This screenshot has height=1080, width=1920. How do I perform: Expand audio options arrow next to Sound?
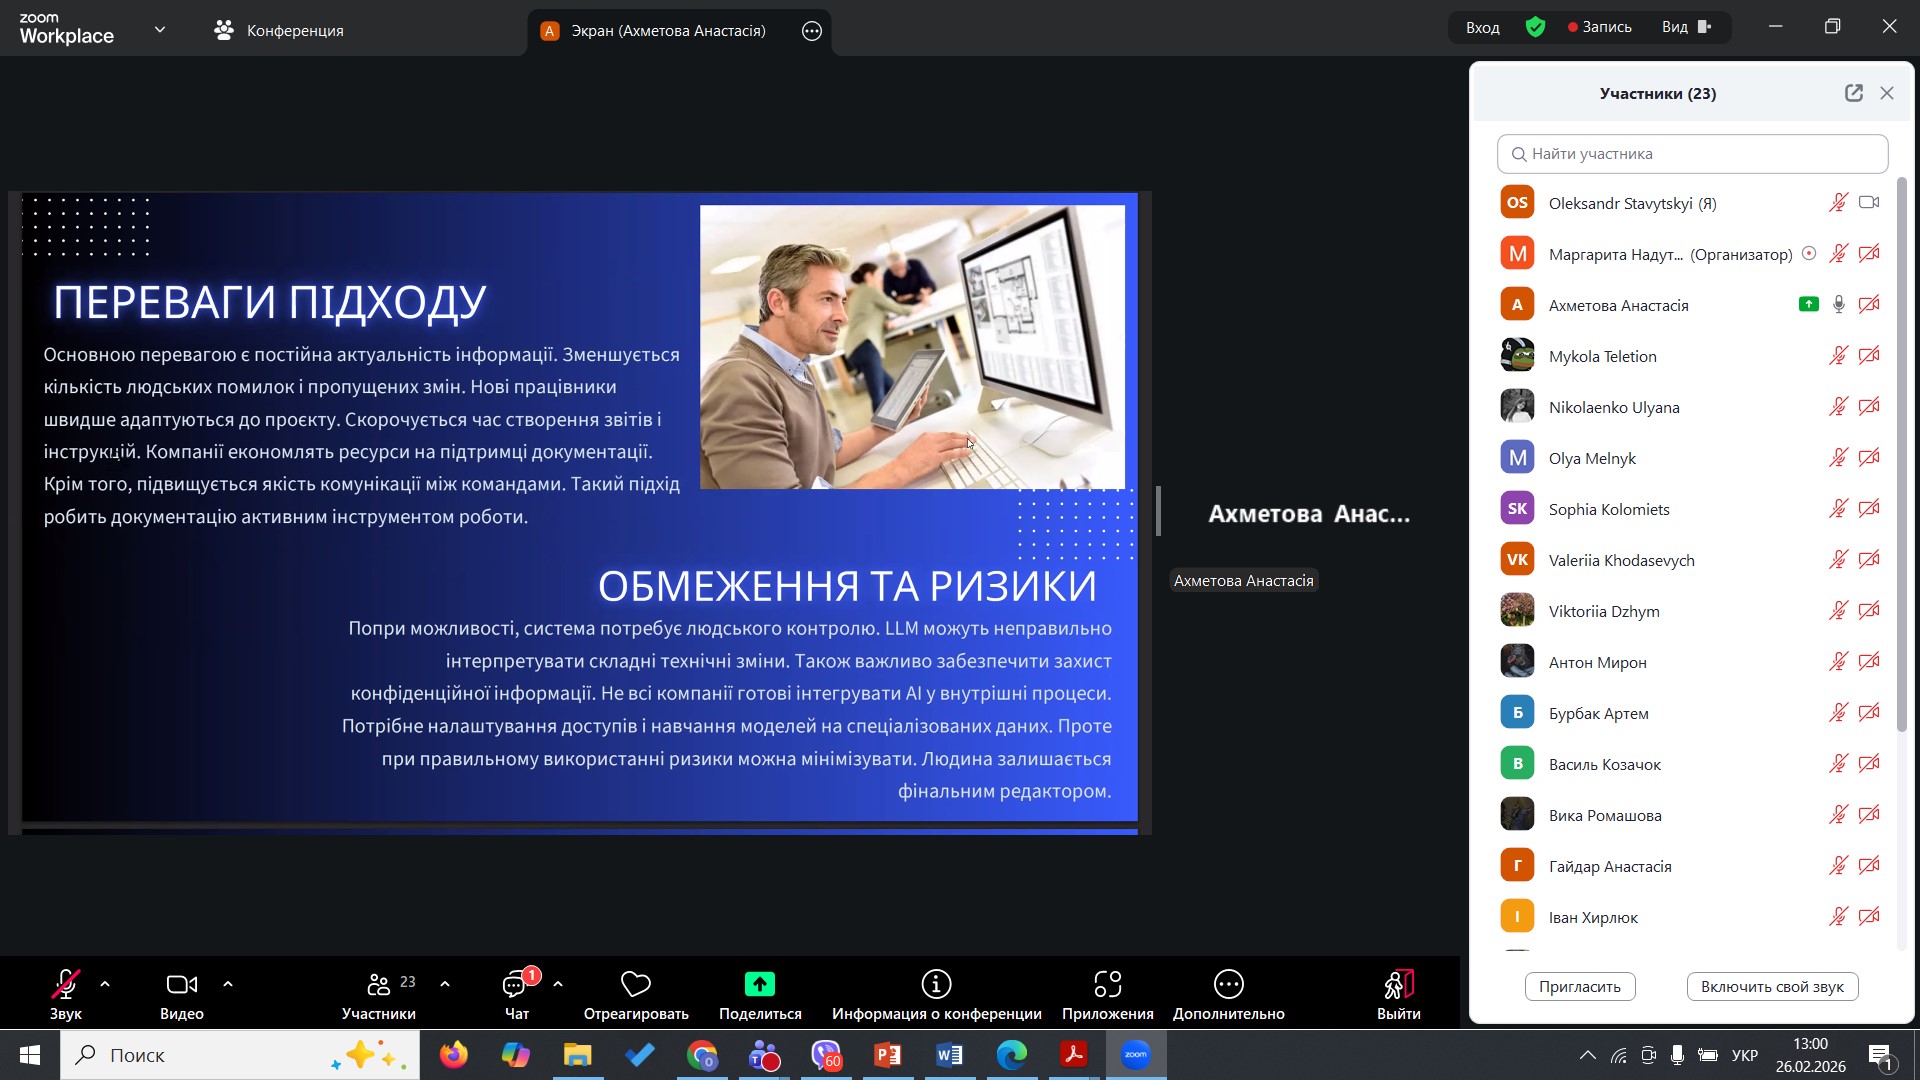[105, 985]
